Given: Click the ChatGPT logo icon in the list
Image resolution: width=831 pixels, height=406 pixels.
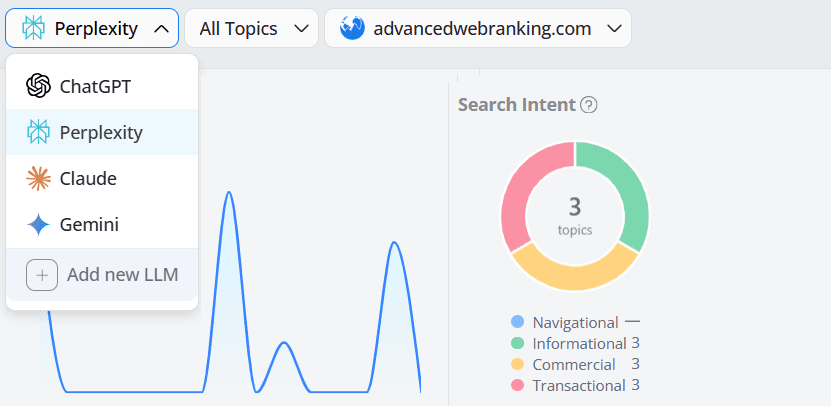Looking at the screenshot, I should coord(38,86).
